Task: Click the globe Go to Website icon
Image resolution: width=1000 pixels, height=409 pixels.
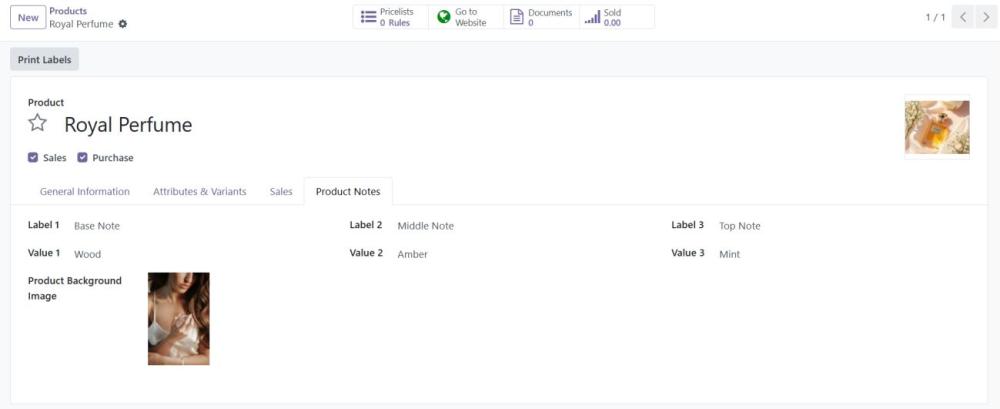Action: 444,17
